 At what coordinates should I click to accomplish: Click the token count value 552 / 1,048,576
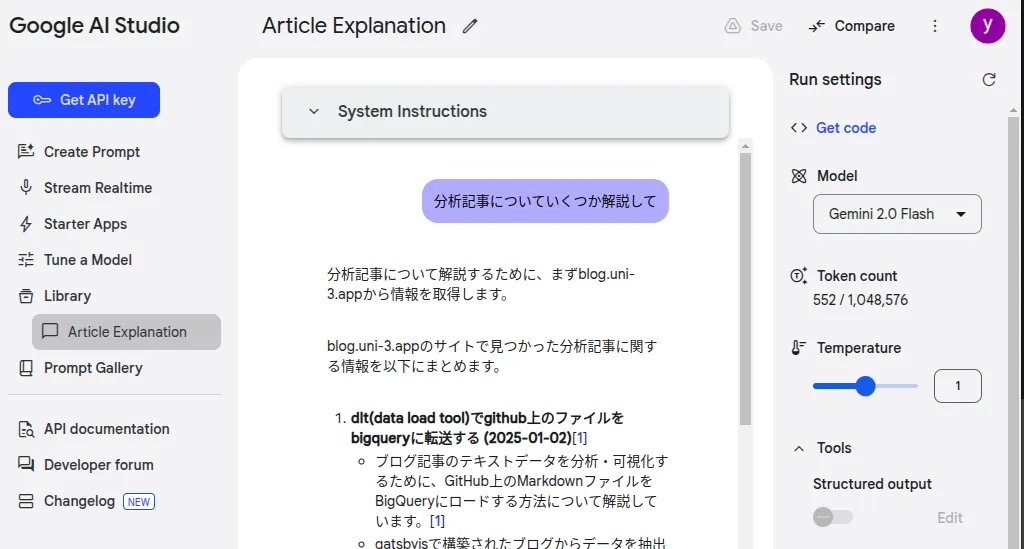860,300
